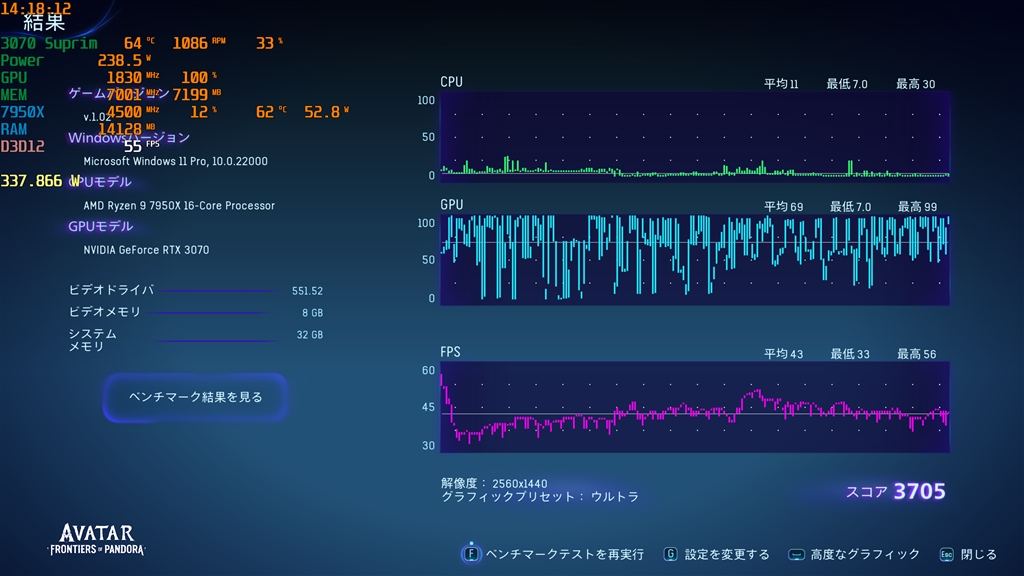Click the 解像度: 2560x1440 text
The width and height of the screenshot is (1024, 576).
pyautogui.click(x=494, y=483)
